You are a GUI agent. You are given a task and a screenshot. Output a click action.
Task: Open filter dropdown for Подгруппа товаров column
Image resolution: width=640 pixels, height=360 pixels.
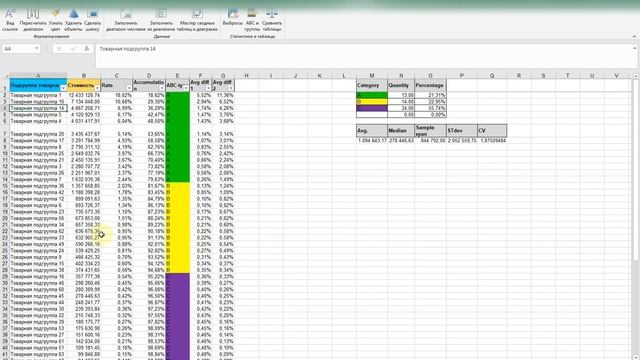pyautogui.click(x=63, y=88)
